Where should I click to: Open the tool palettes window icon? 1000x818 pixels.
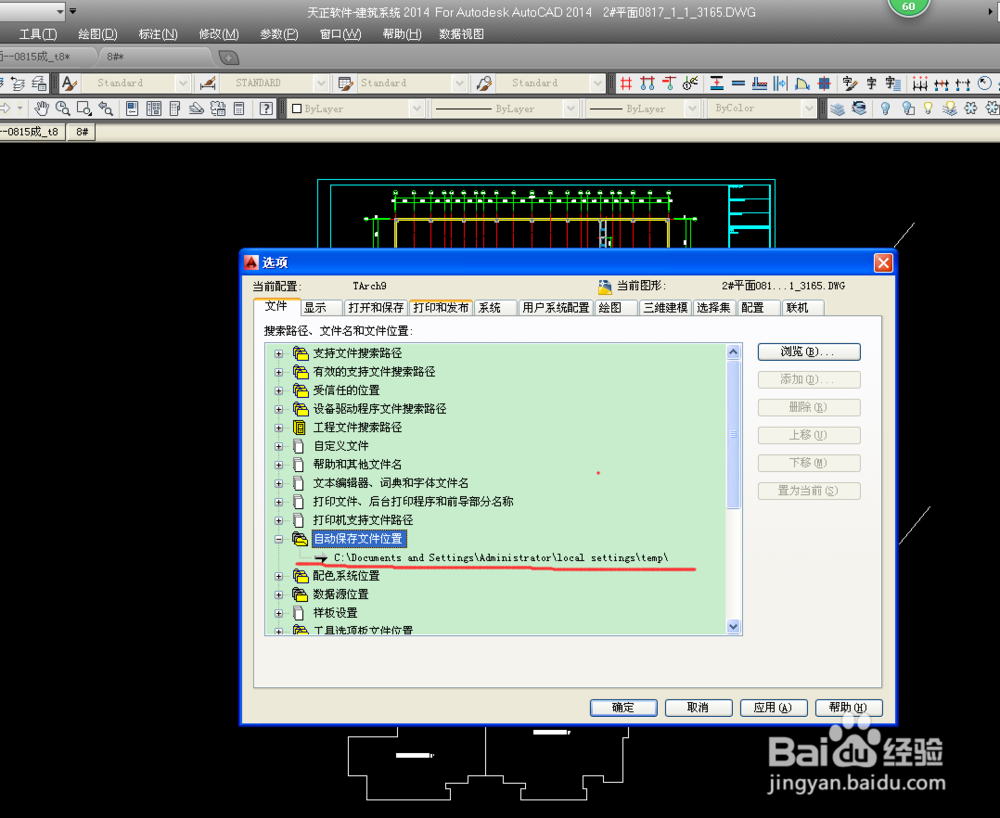(x=175, y=108)
